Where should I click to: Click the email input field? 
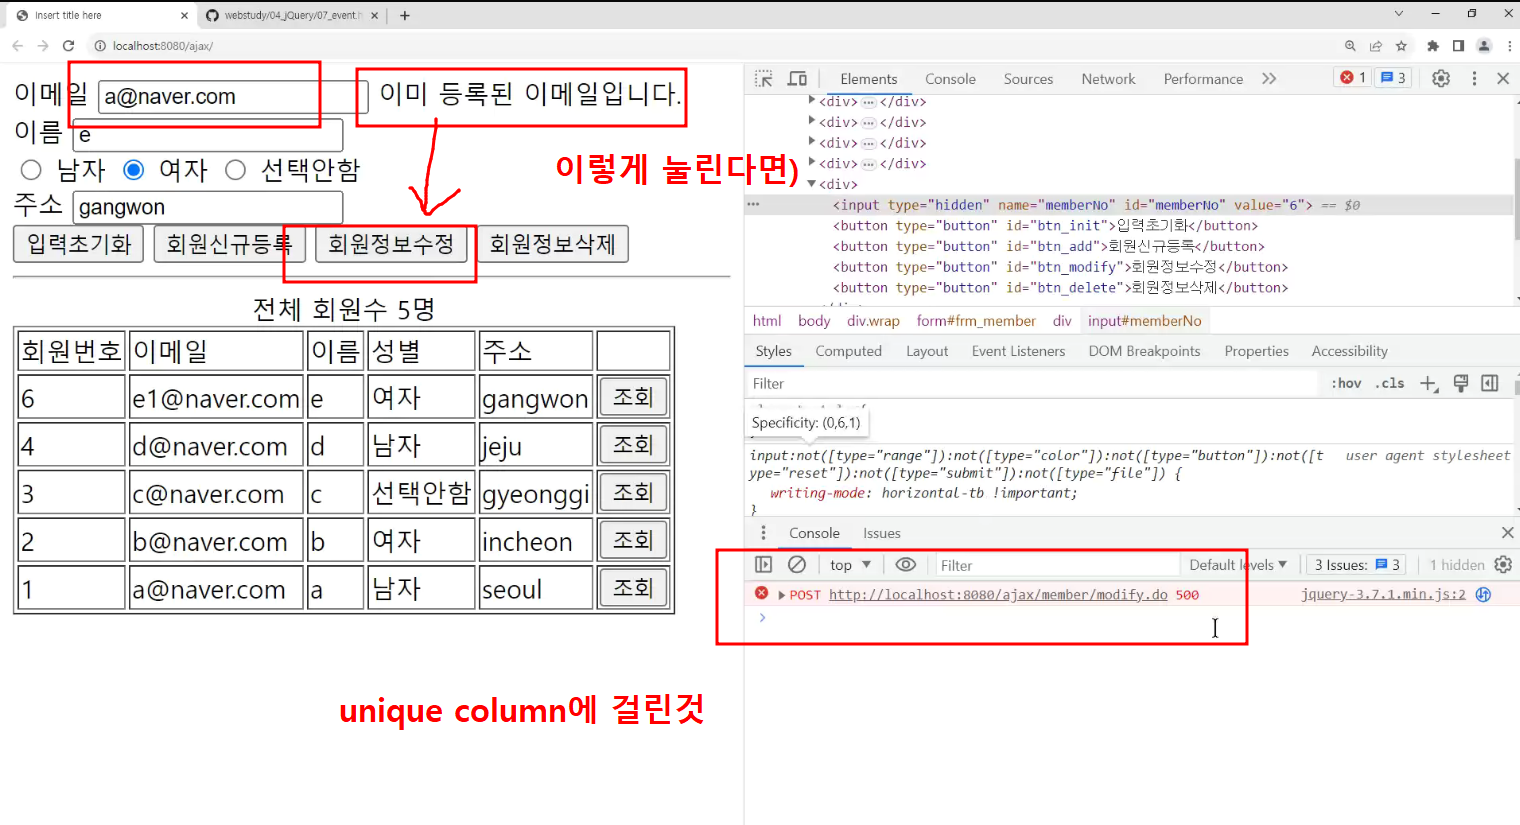pyautogui.click(x=233, y=97)
